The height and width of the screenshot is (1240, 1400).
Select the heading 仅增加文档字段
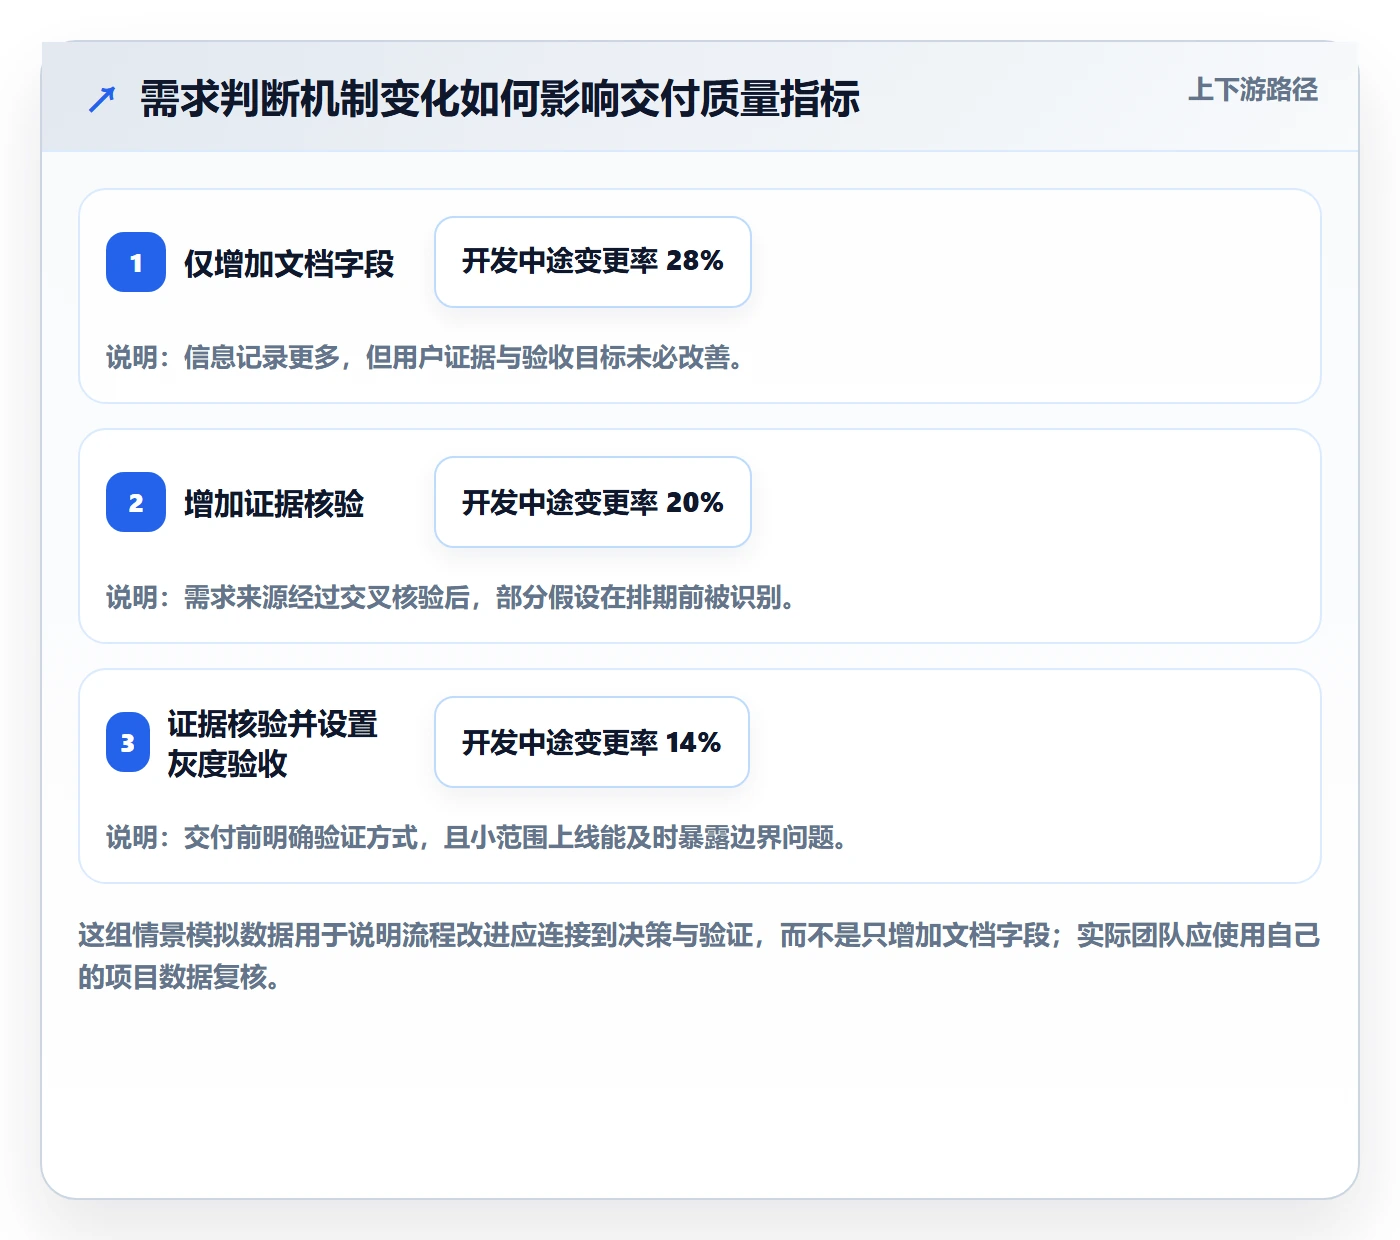[x=289, y=263]
